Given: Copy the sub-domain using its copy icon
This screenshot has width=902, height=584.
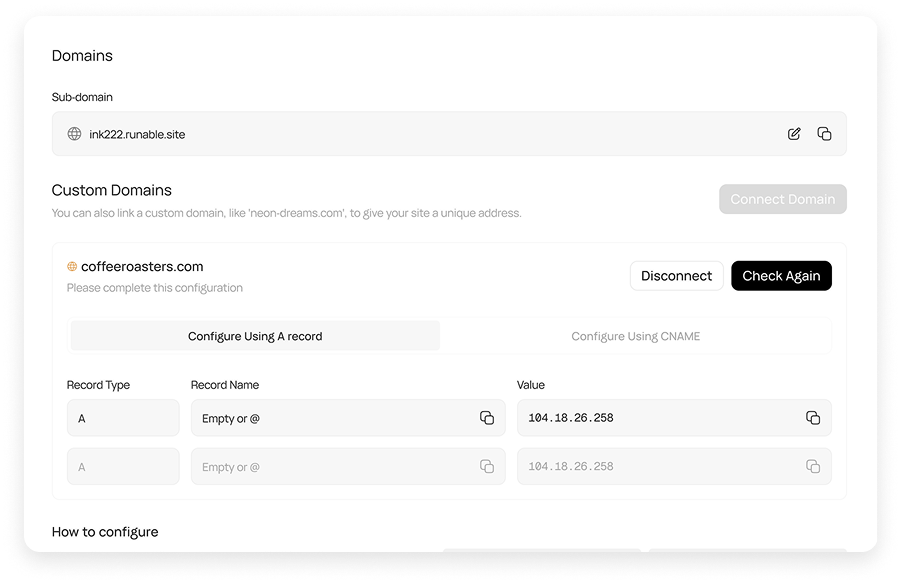Looking at the screenshot, I should tap(824, 133).
